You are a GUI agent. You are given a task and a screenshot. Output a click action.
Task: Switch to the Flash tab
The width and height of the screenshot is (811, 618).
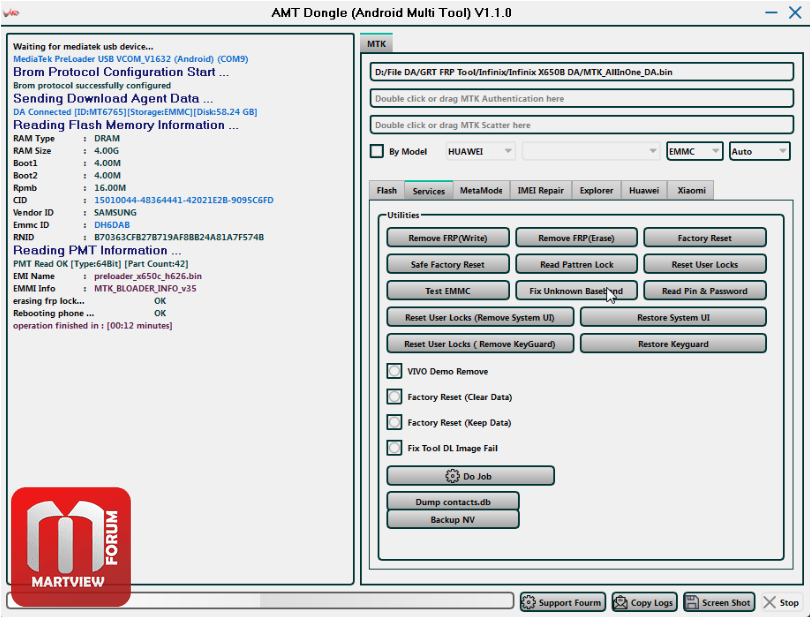click(387, 190)
